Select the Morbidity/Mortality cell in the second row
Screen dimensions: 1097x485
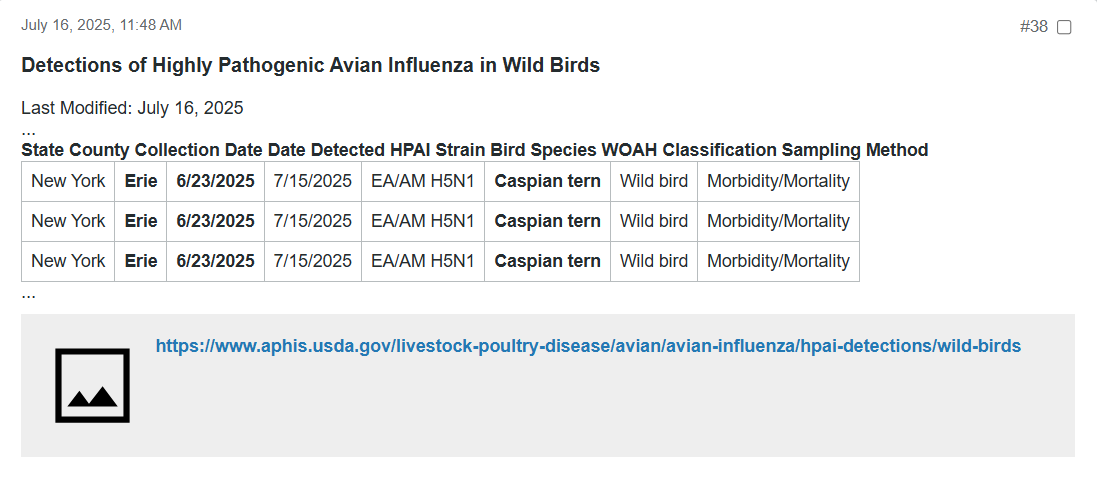click(x=778, y=221)
